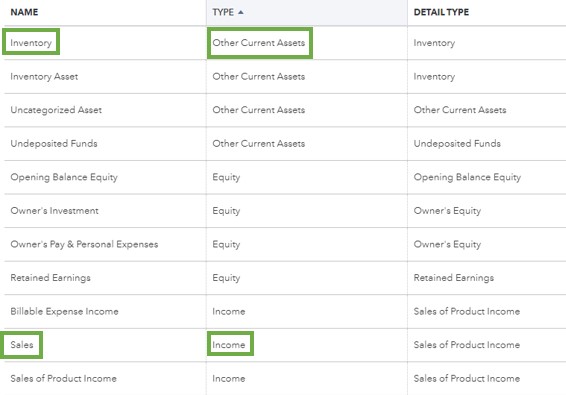Click detail type Inventory in Inventory row

(434, 43)
